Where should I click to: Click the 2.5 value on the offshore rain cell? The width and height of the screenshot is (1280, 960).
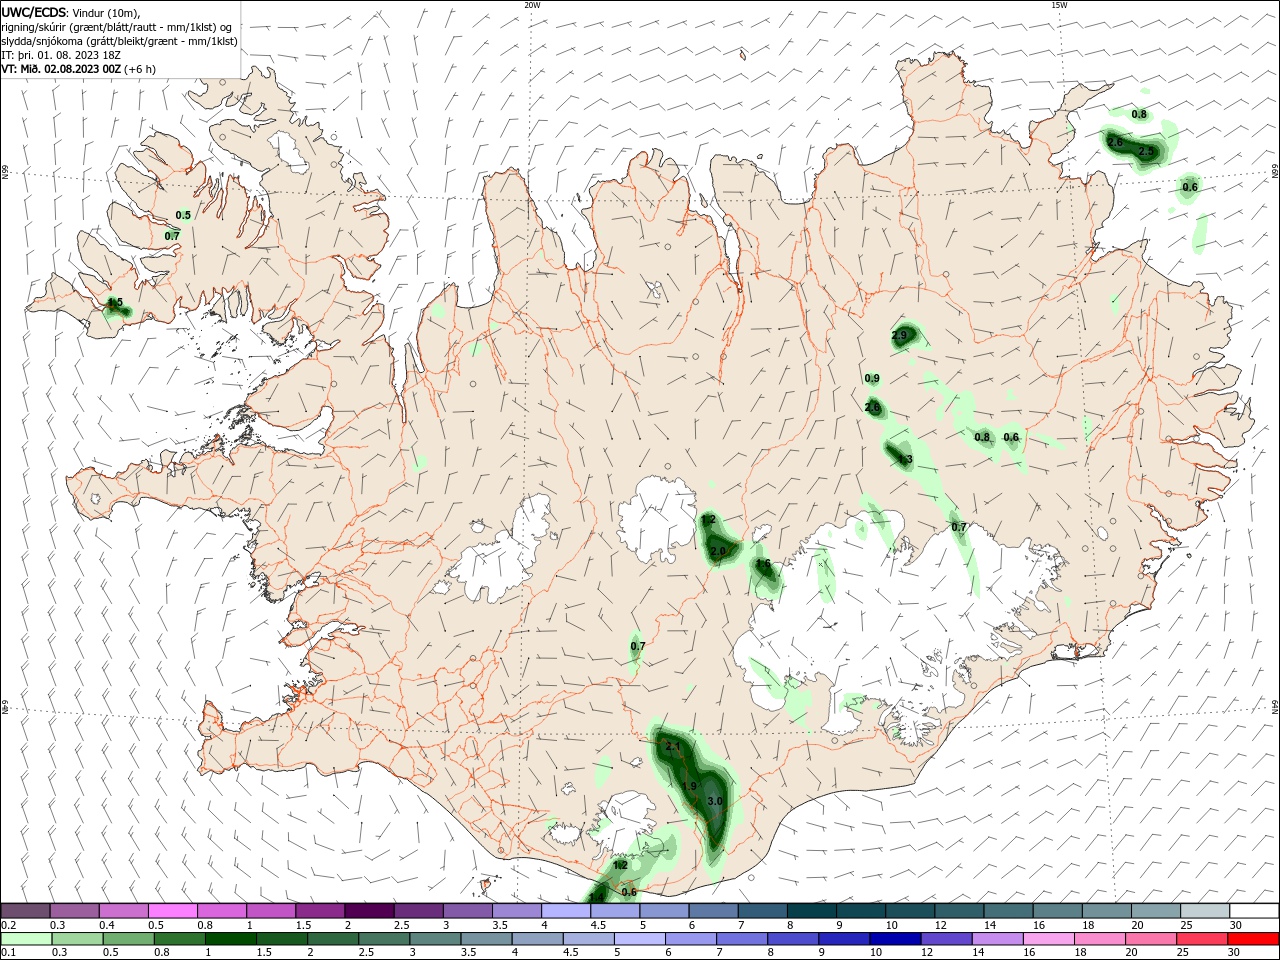click(1146, 151)
